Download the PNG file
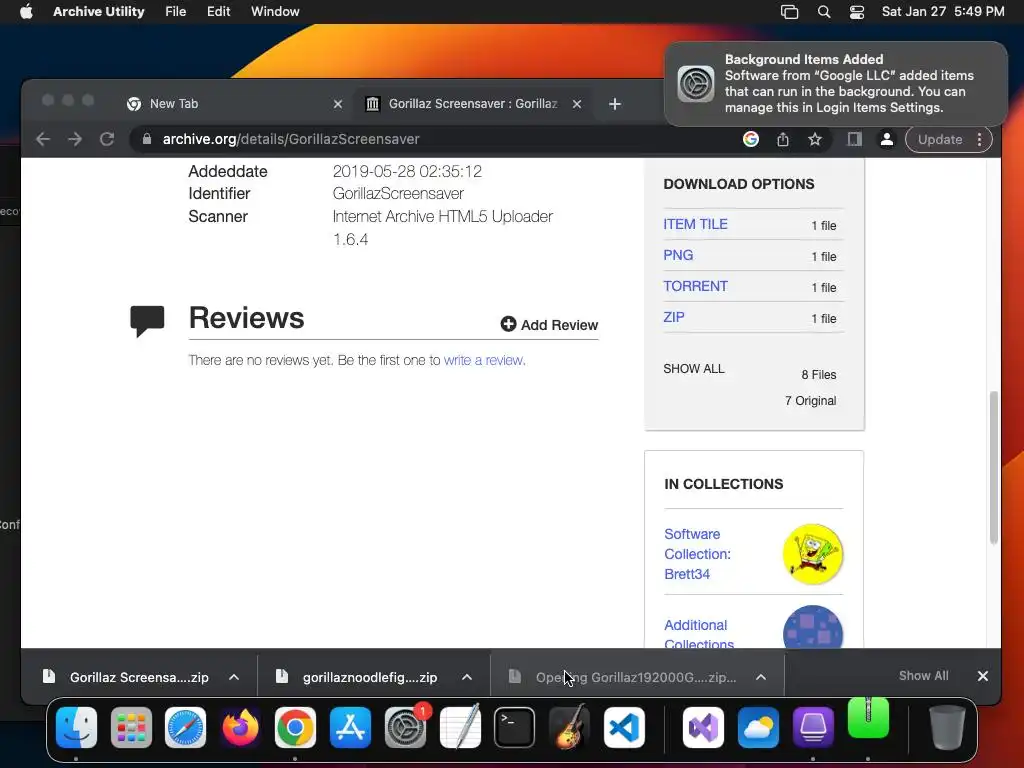Image resolution: width=1024 pixels, height=768 pixels. coord(678,255)
